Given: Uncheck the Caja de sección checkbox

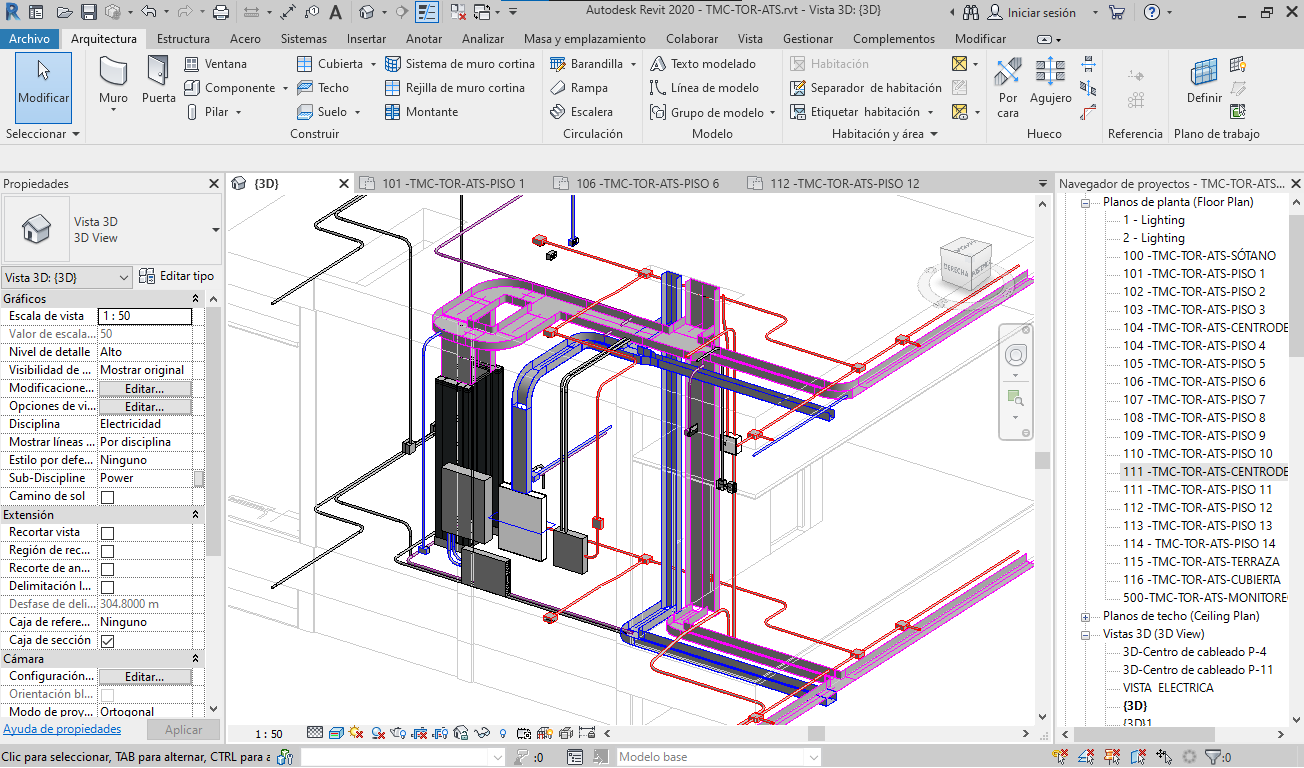Looking at the screenshot, I should click(x=108, y=641).
